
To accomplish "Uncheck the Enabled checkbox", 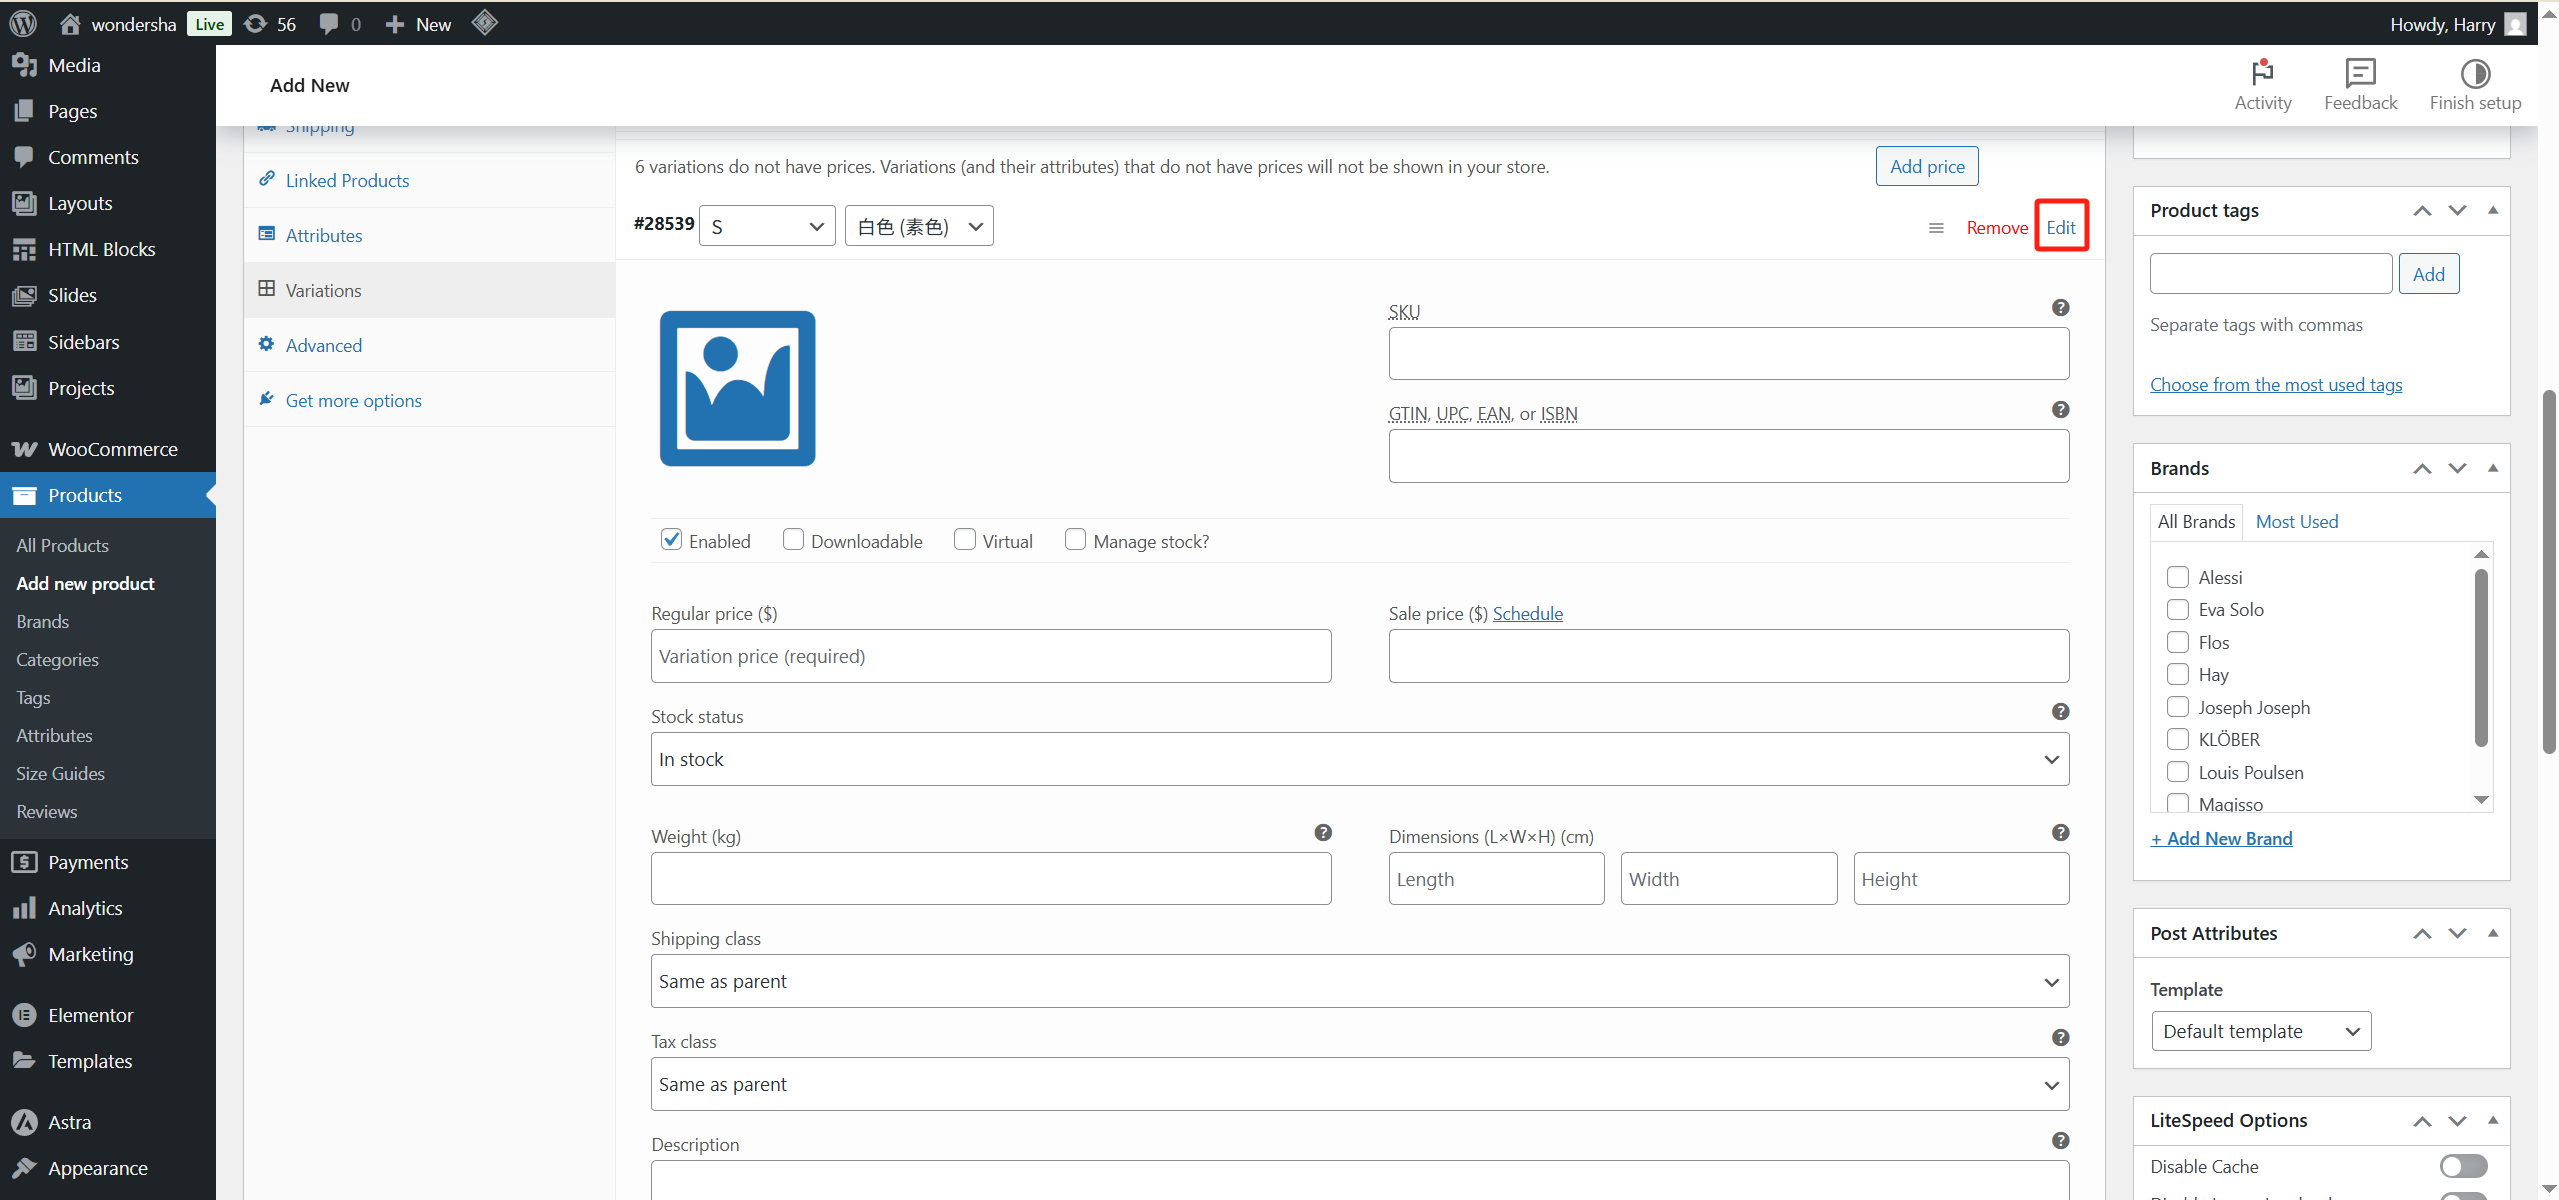I will [672, 540].
